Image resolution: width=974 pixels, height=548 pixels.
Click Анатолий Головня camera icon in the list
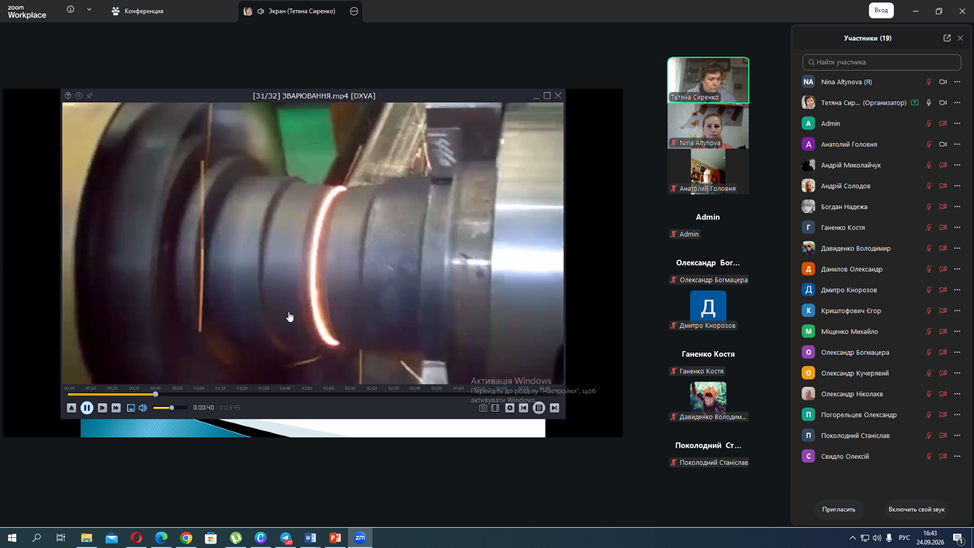tap(943, 144)
